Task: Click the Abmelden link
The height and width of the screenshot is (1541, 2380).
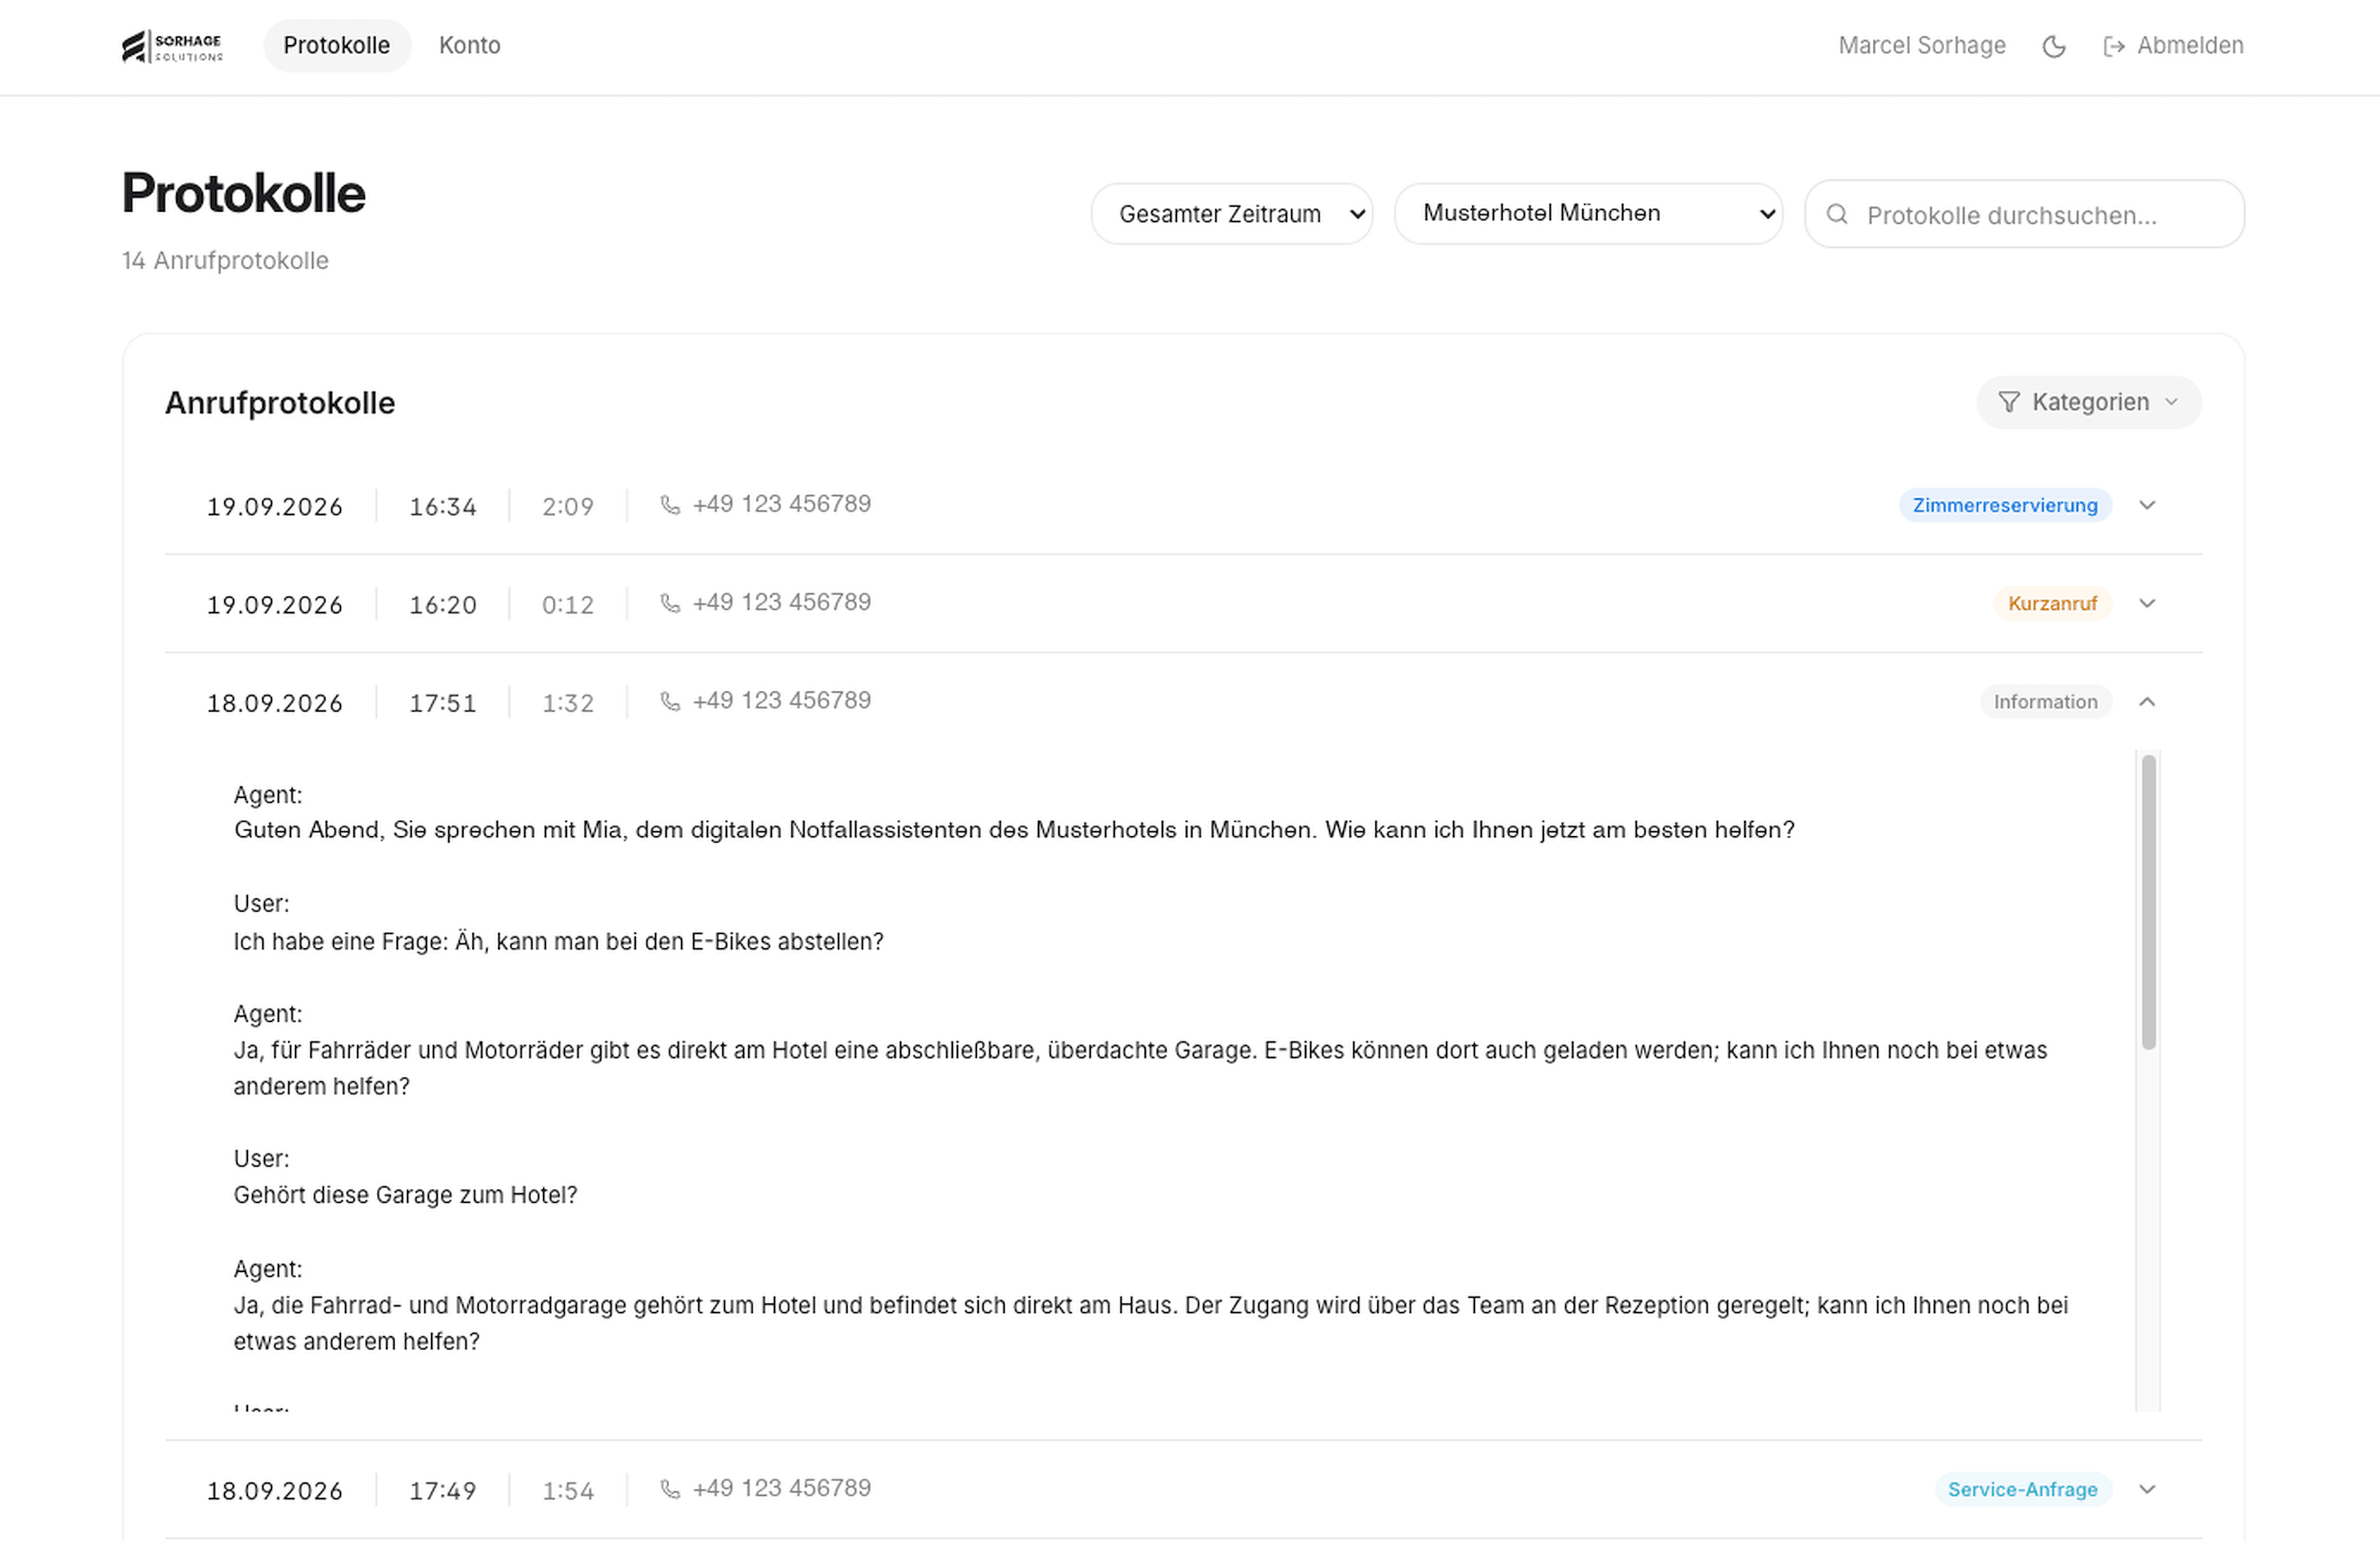Action: click(x=2174, y=46)
